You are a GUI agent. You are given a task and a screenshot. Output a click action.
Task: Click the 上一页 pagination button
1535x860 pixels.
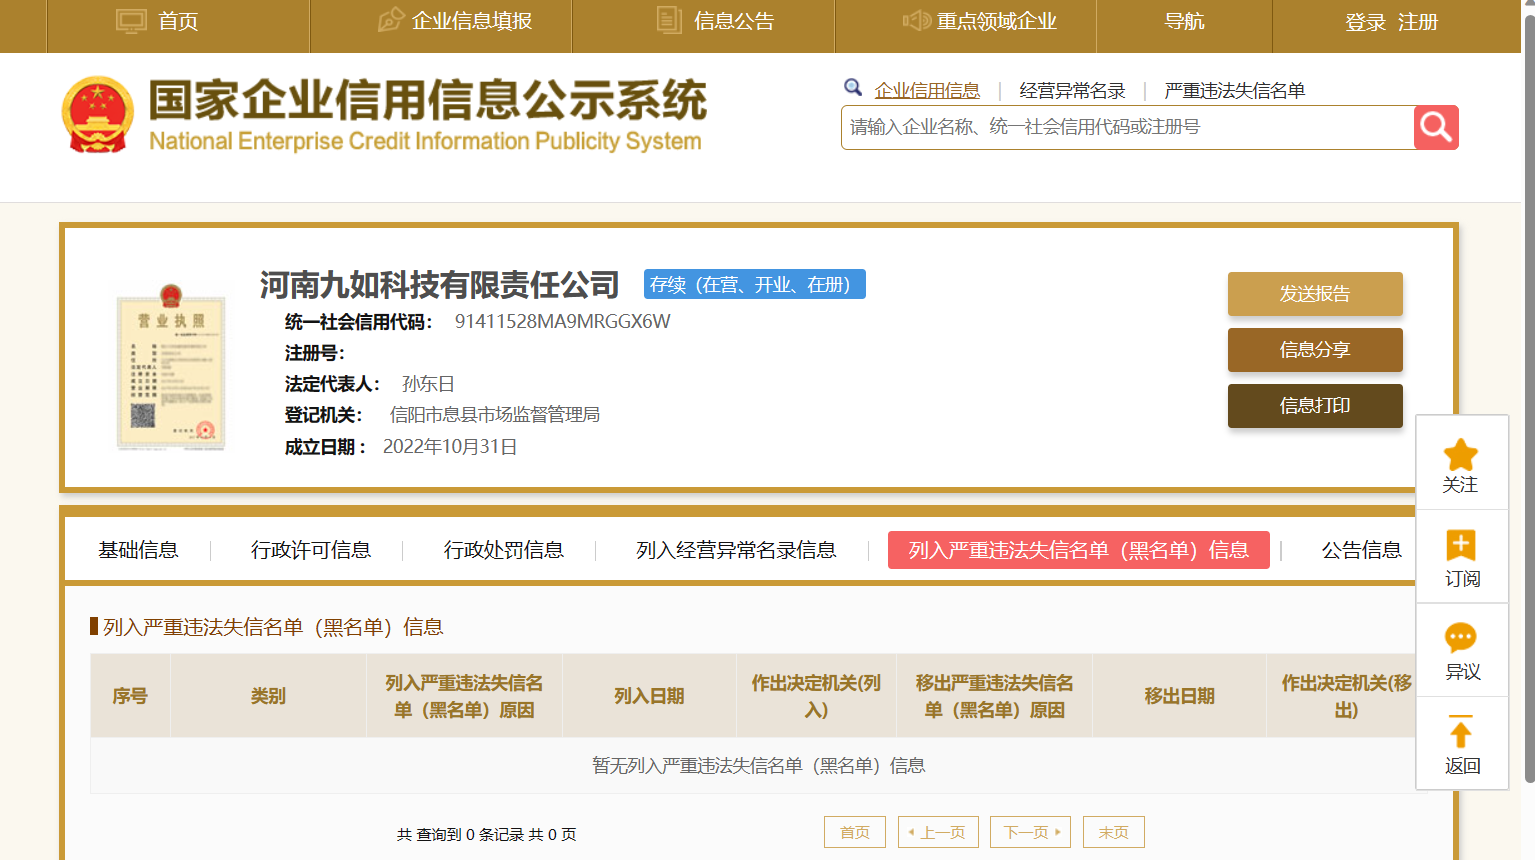[x=938, y=832]
